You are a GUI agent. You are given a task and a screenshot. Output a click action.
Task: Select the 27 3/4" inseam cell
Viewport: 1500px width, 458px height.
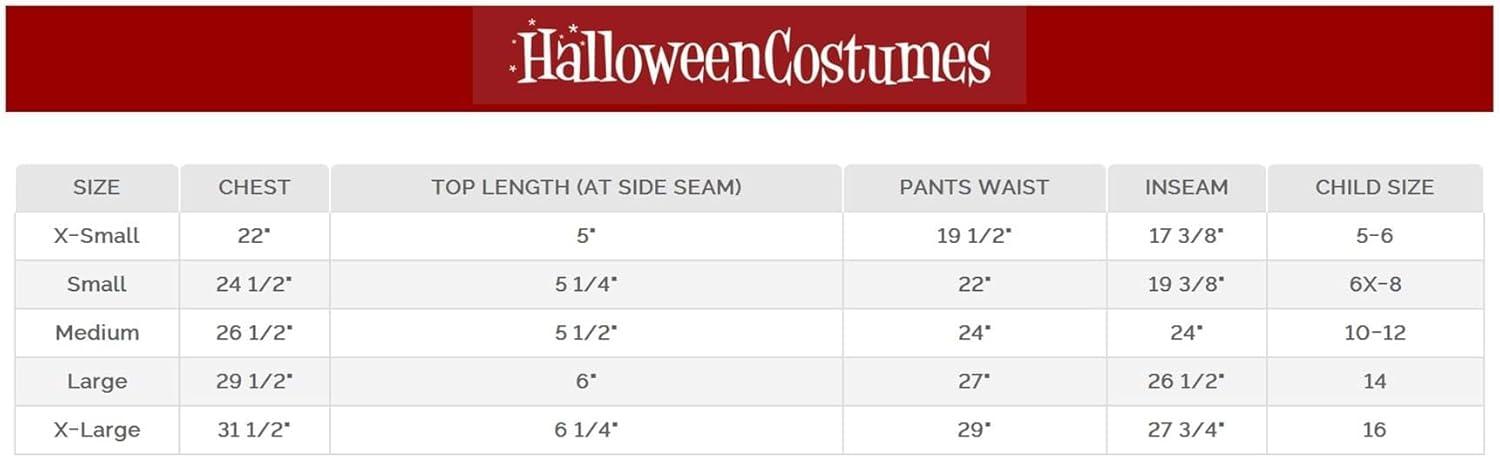pos(1186,430)
